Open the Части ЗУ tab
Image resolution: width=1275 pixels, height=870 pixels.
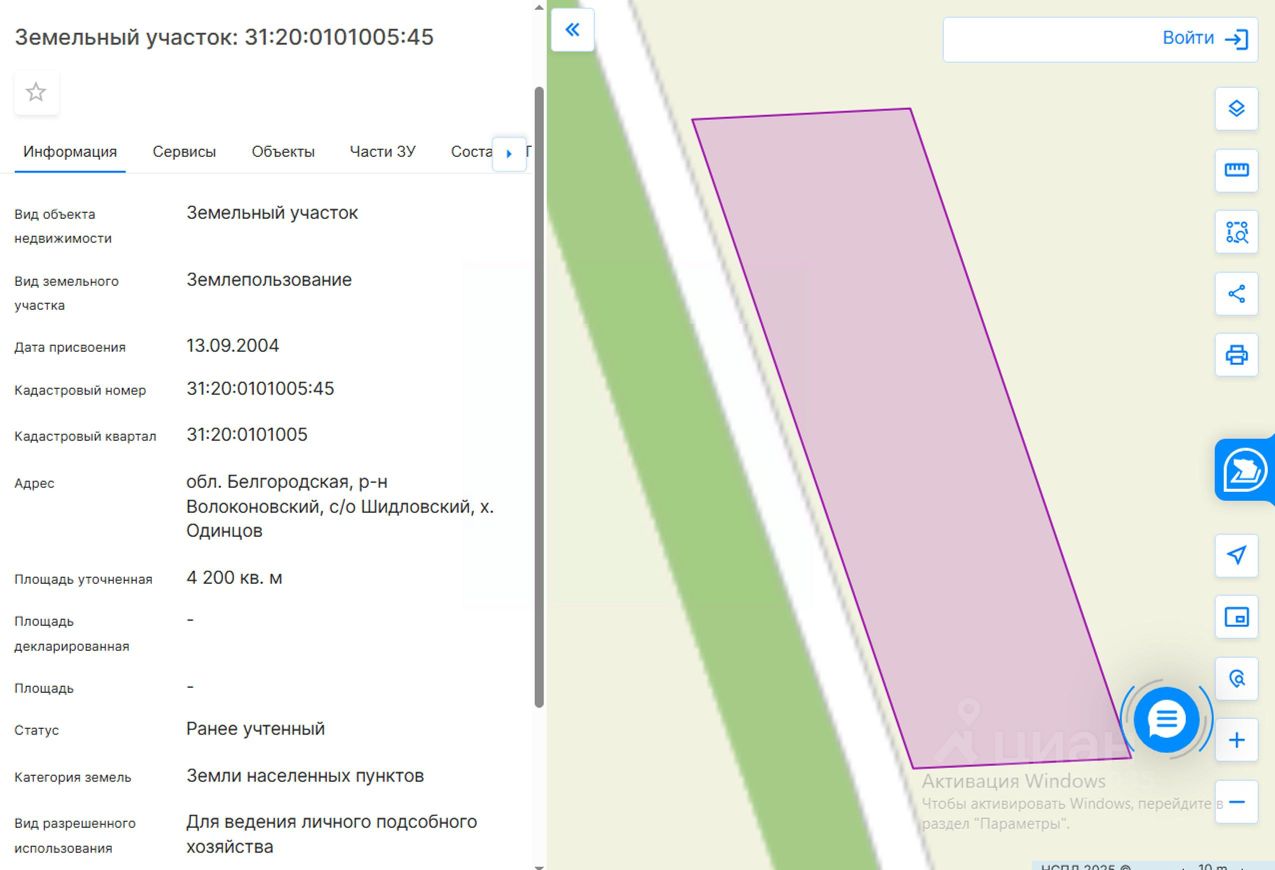(383, 152)
